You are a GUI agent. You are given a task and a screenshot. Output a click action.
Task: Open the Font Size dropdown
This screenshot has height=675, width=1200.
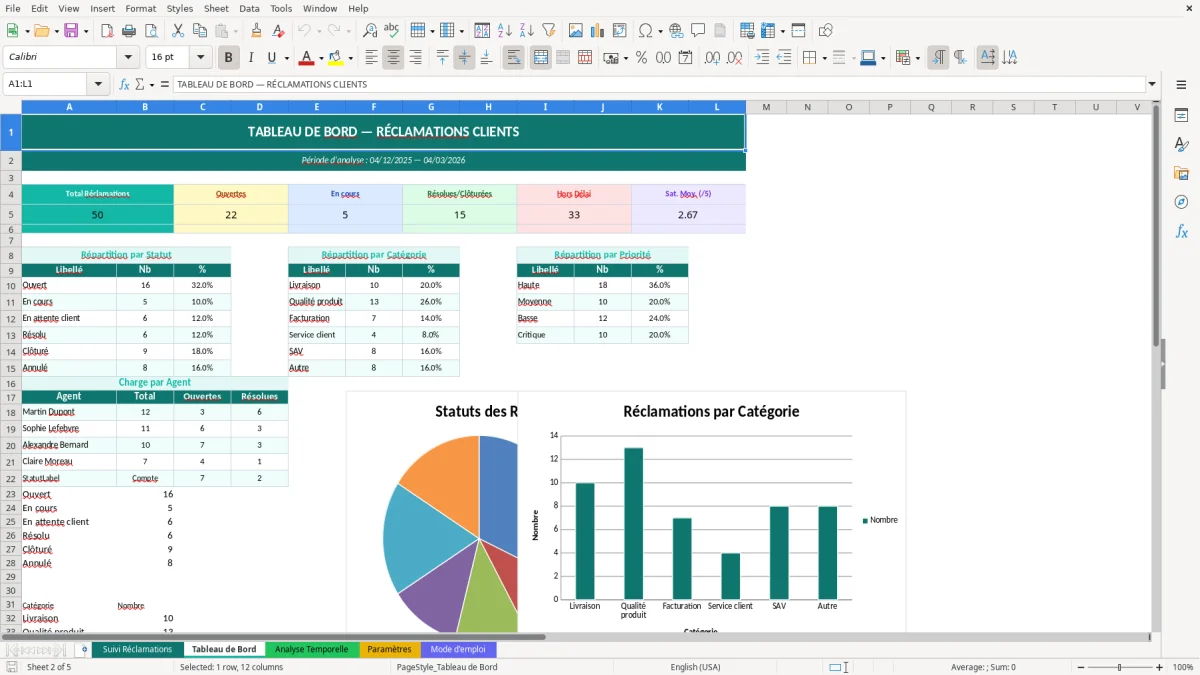[200, 58]
